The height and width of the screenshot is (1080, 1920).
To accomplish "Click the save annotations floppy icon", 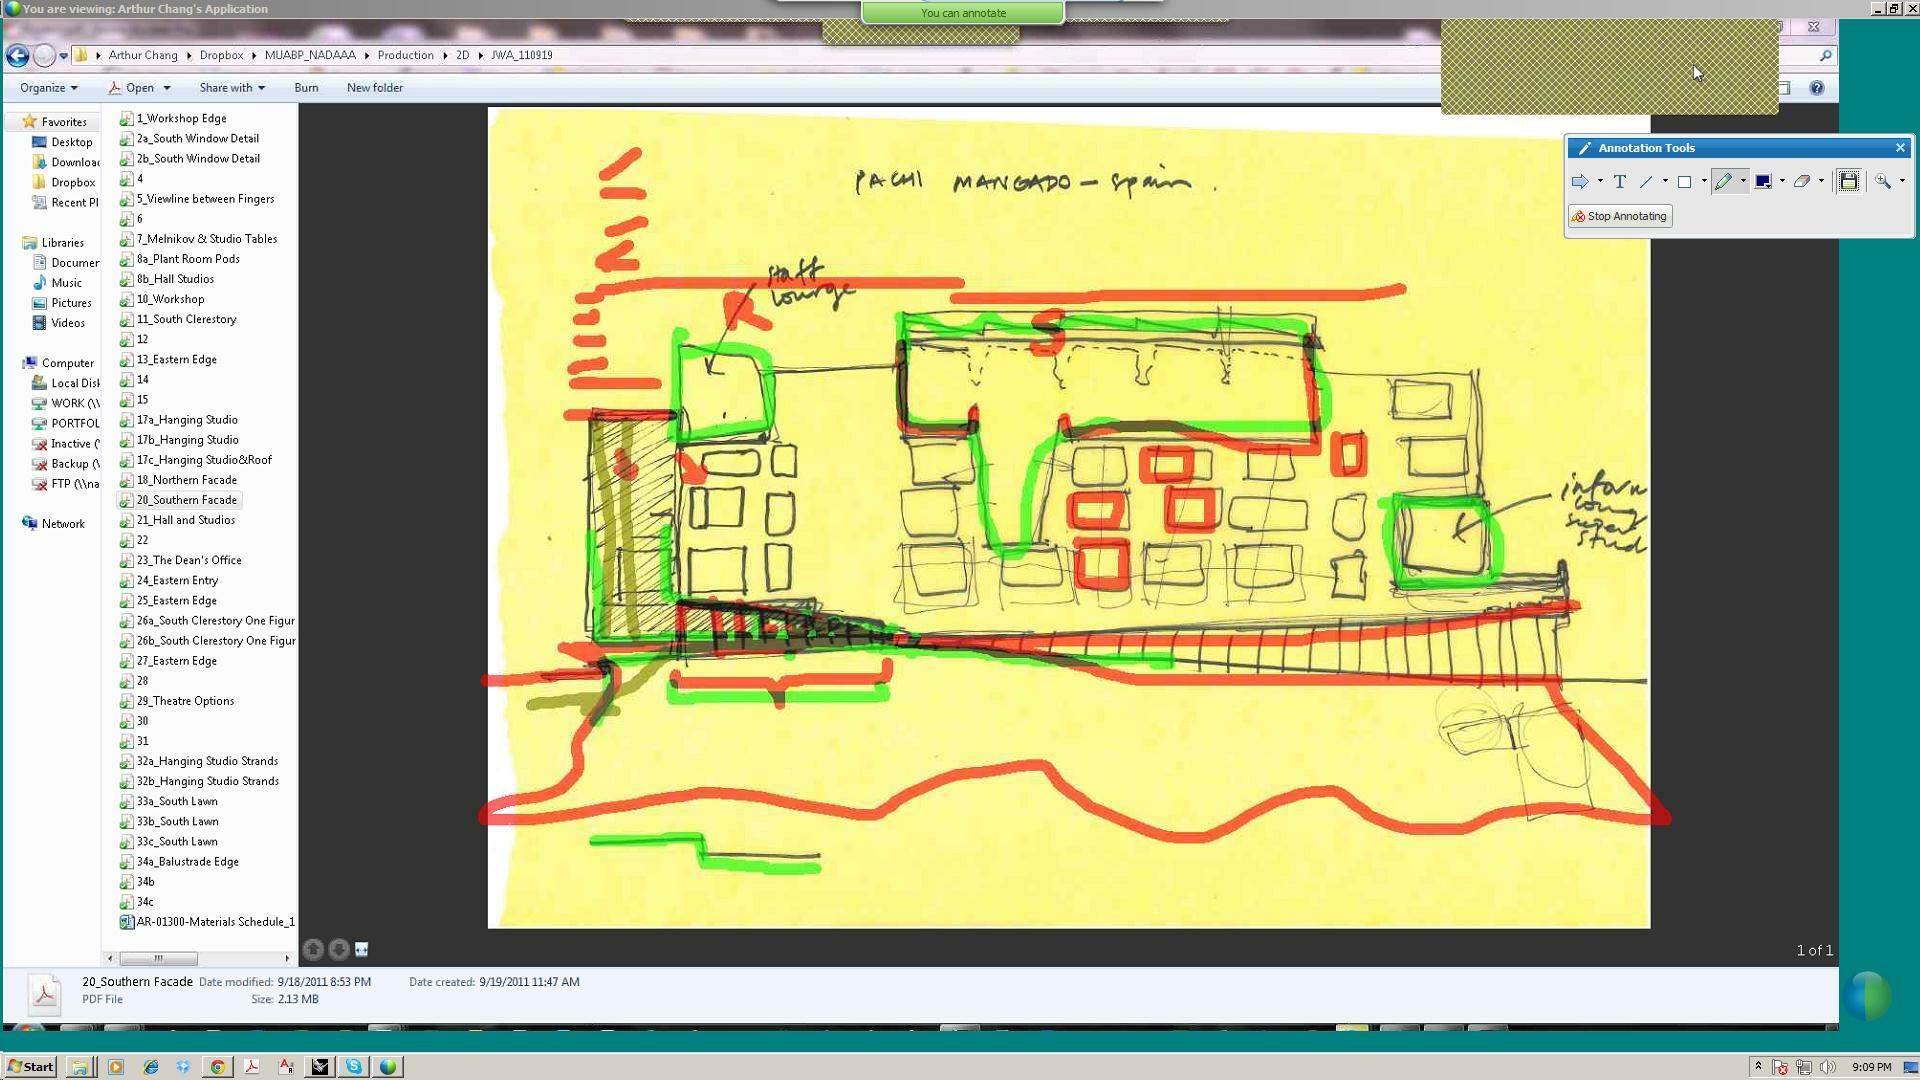I will click(1849, 182).
